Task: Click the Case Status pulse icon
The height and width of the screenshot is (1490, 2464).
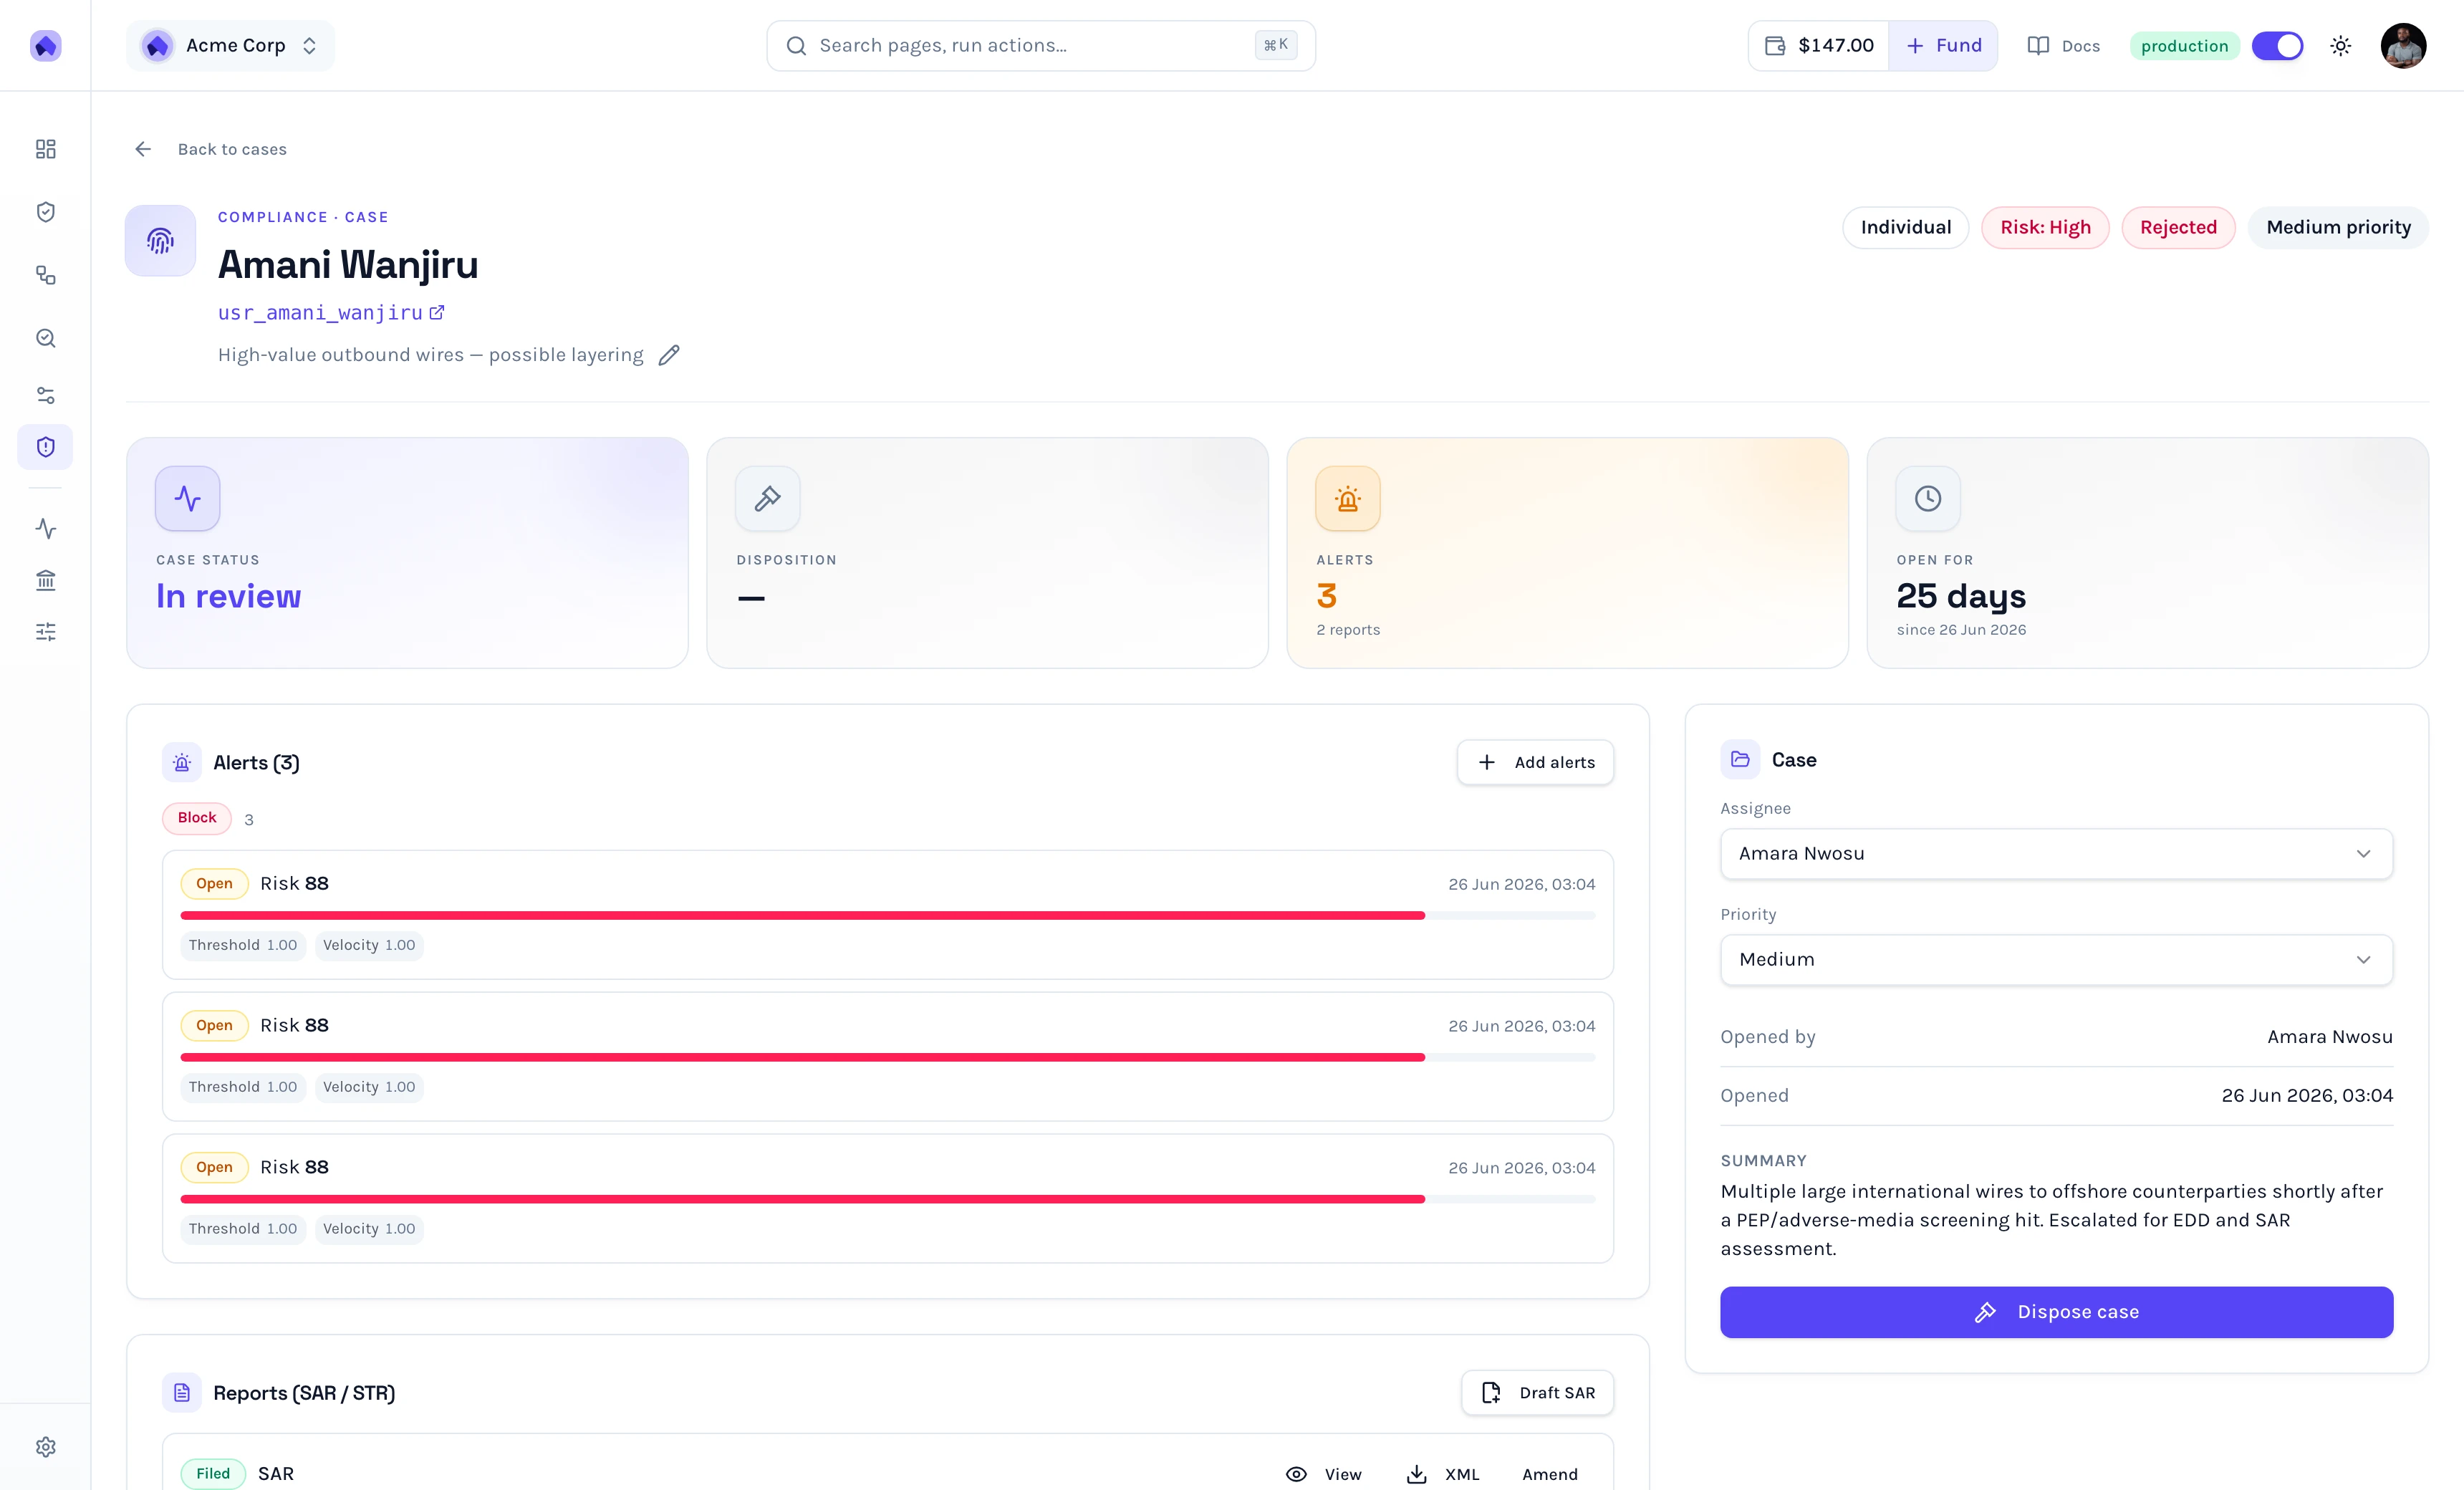Action: pos(187,498)
